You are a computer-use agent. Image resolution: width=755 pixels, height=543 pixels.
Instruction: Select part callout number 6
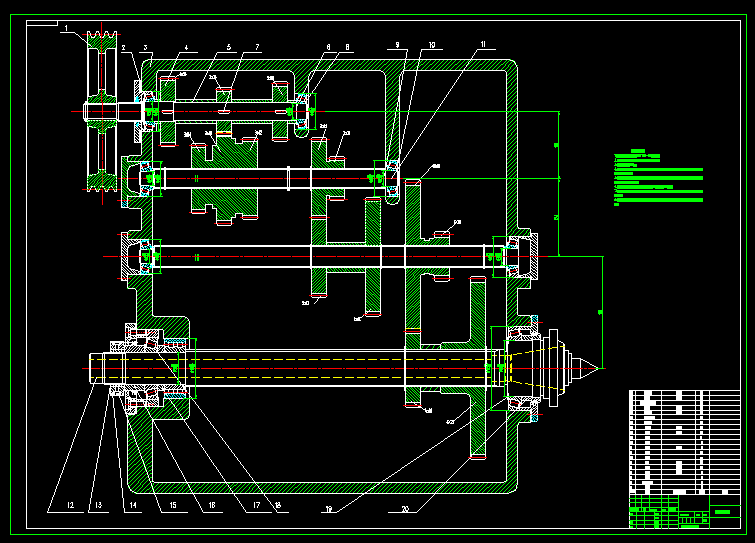click(328, 47)
